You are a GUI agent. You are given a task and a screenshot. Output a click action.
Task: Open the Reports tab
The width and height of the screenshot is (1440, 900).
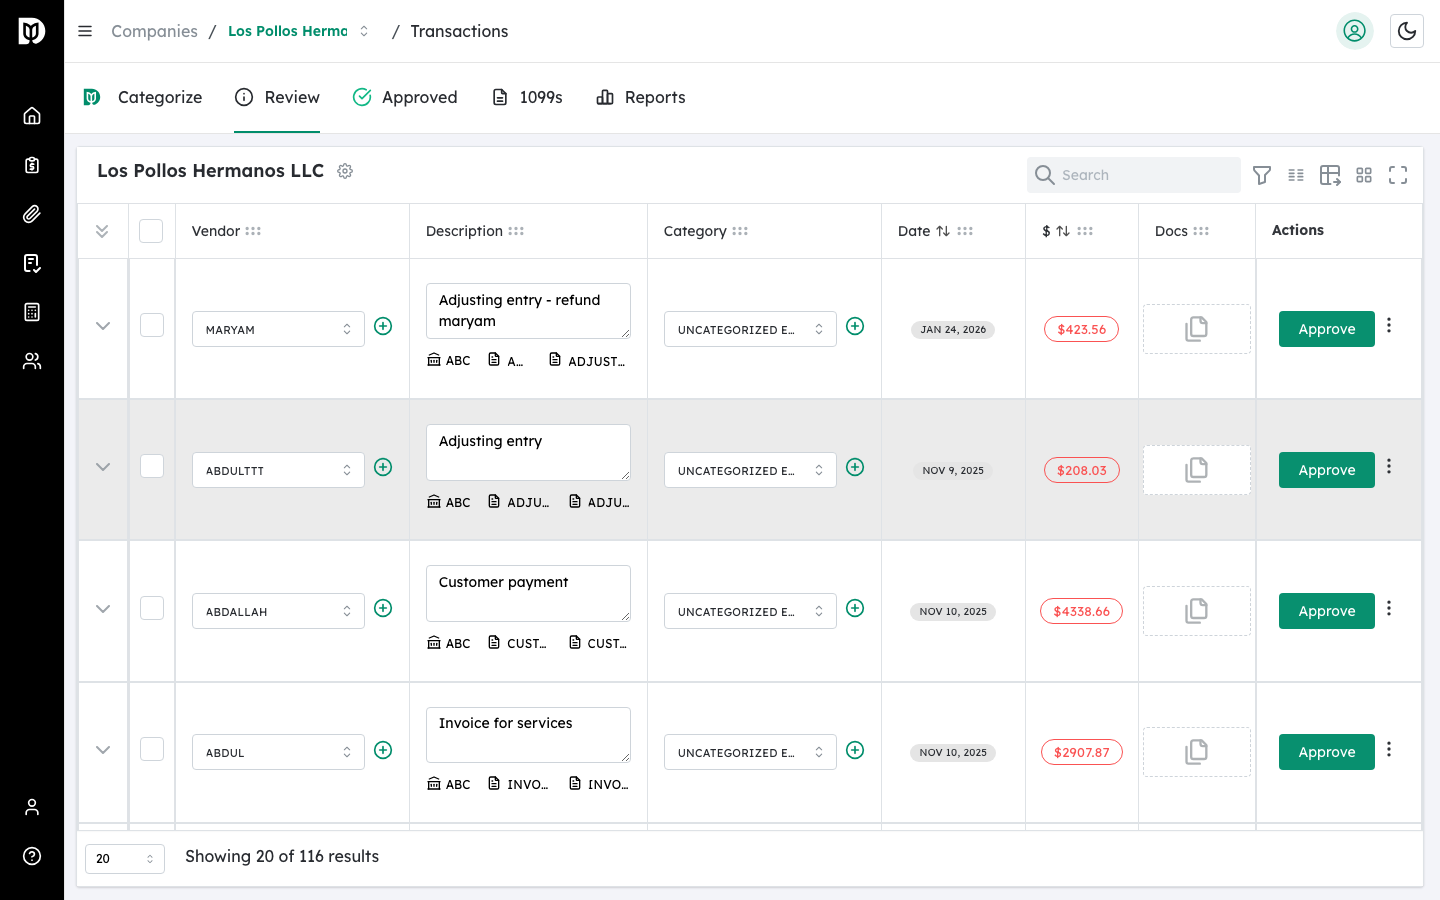click(x=640, y=97)
